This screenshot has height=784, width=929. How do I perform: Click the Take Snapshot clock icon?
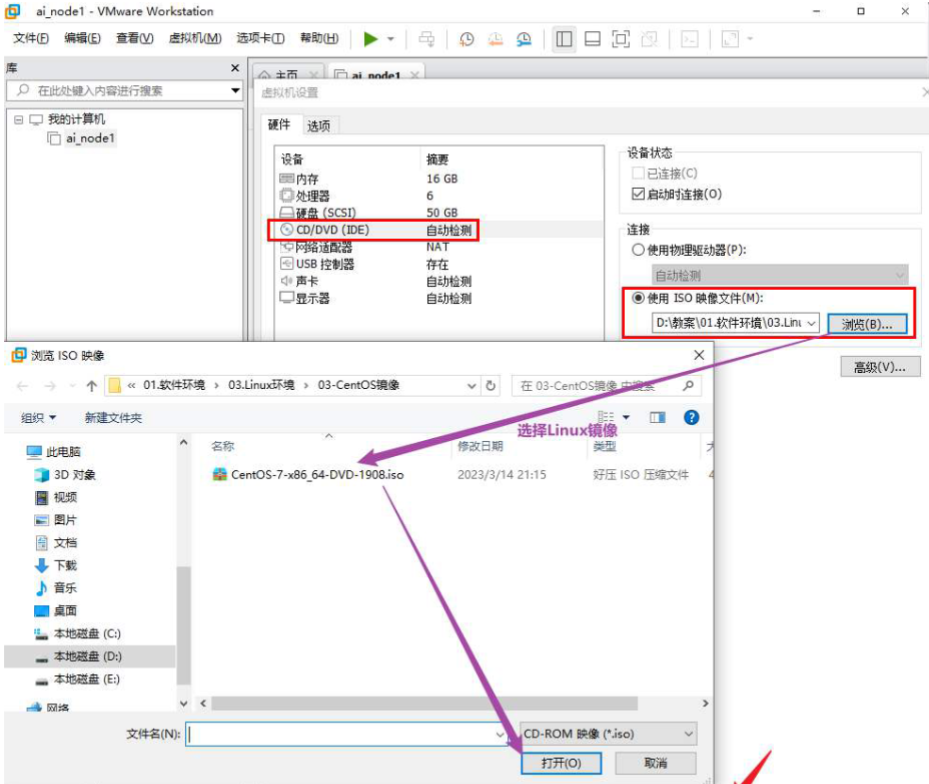(x=466, y=39)
